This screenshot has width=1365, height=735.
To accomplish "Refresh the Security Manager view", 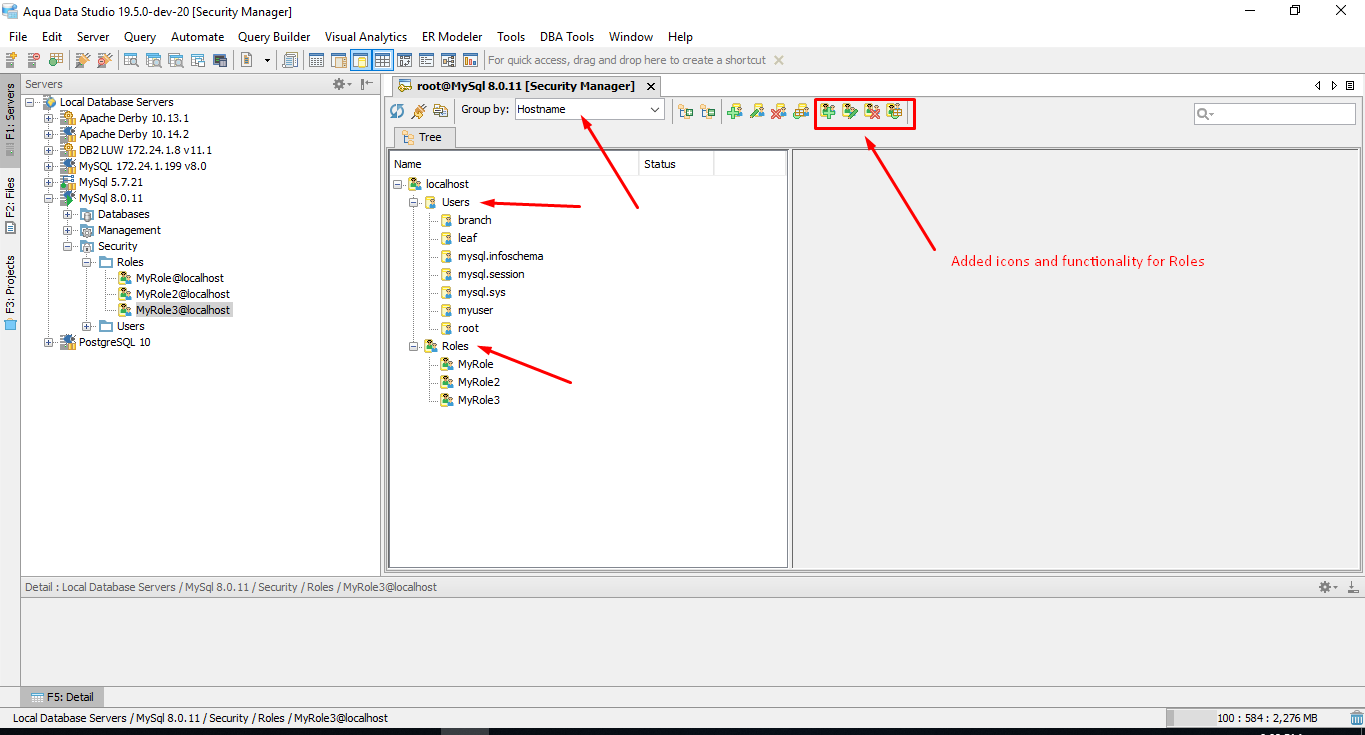I will (397, 111).
